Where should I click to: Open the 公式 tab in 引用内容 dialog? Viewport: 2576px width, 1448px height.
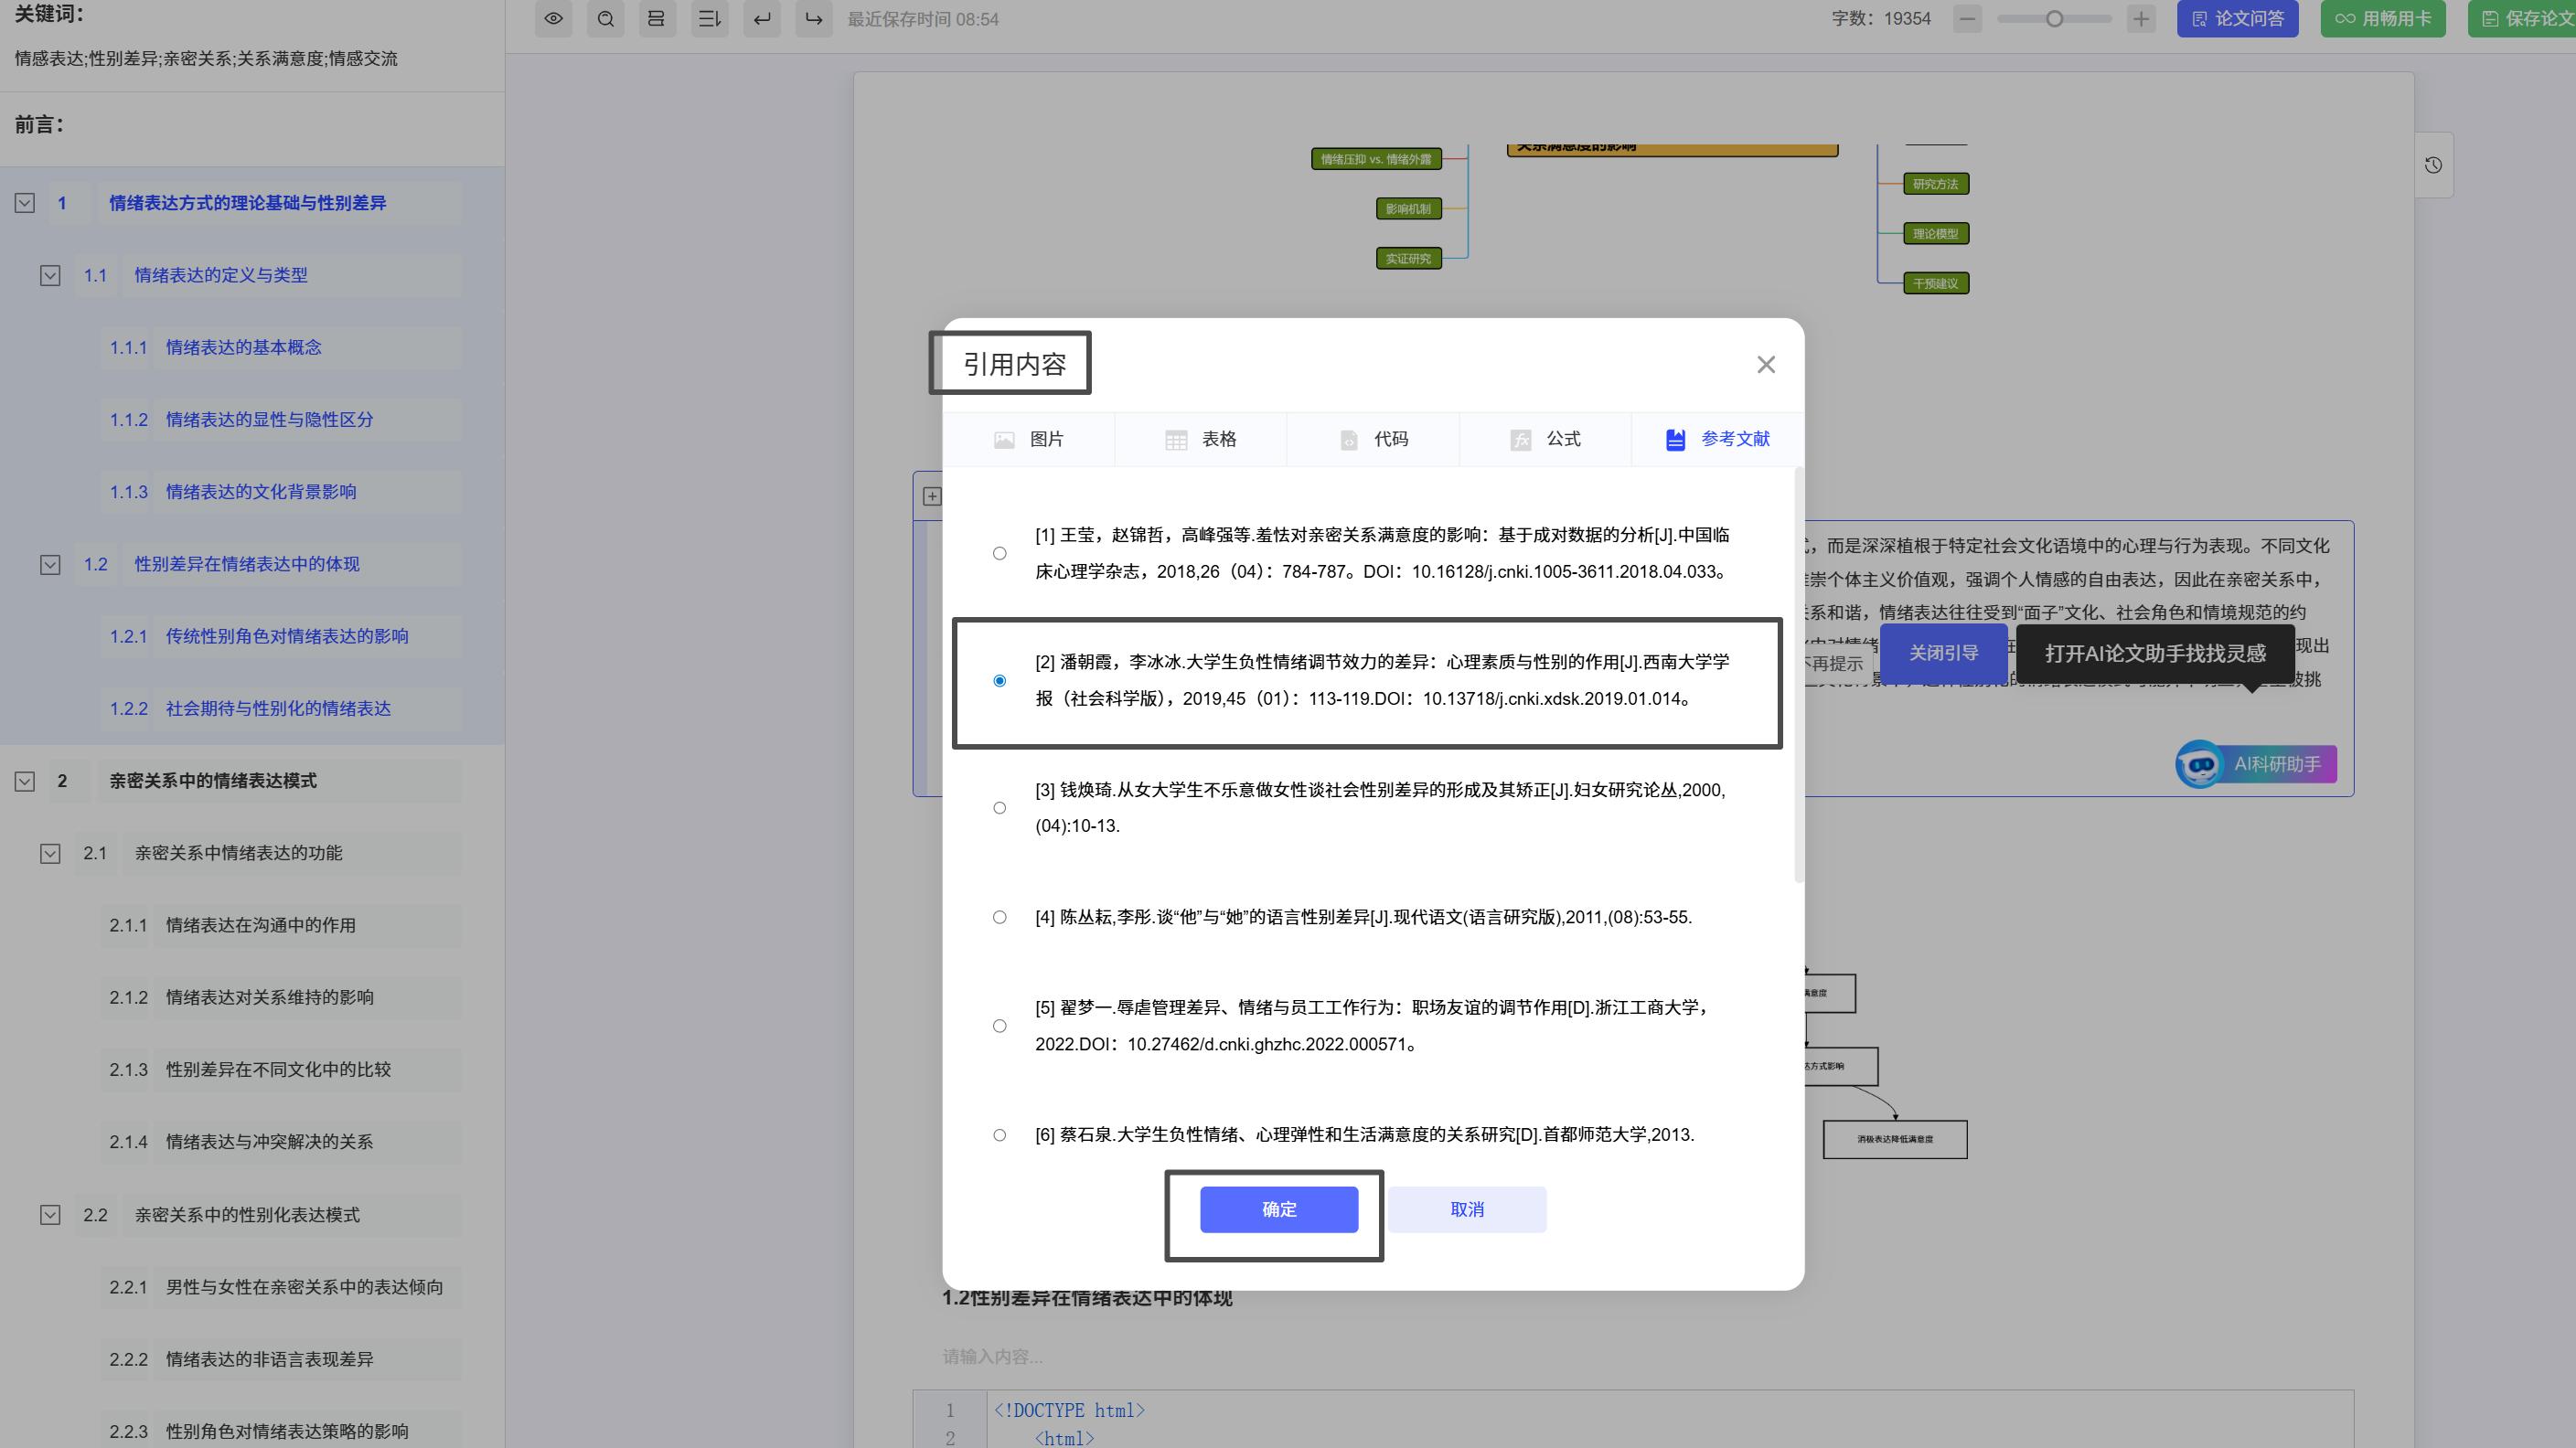pyautogui.click(x=1544, y=439)
